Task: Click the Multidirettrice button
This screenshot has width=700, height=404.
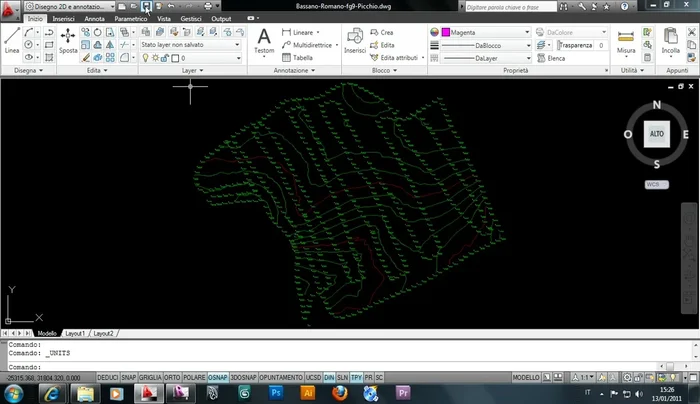Action: click(307, 45)
